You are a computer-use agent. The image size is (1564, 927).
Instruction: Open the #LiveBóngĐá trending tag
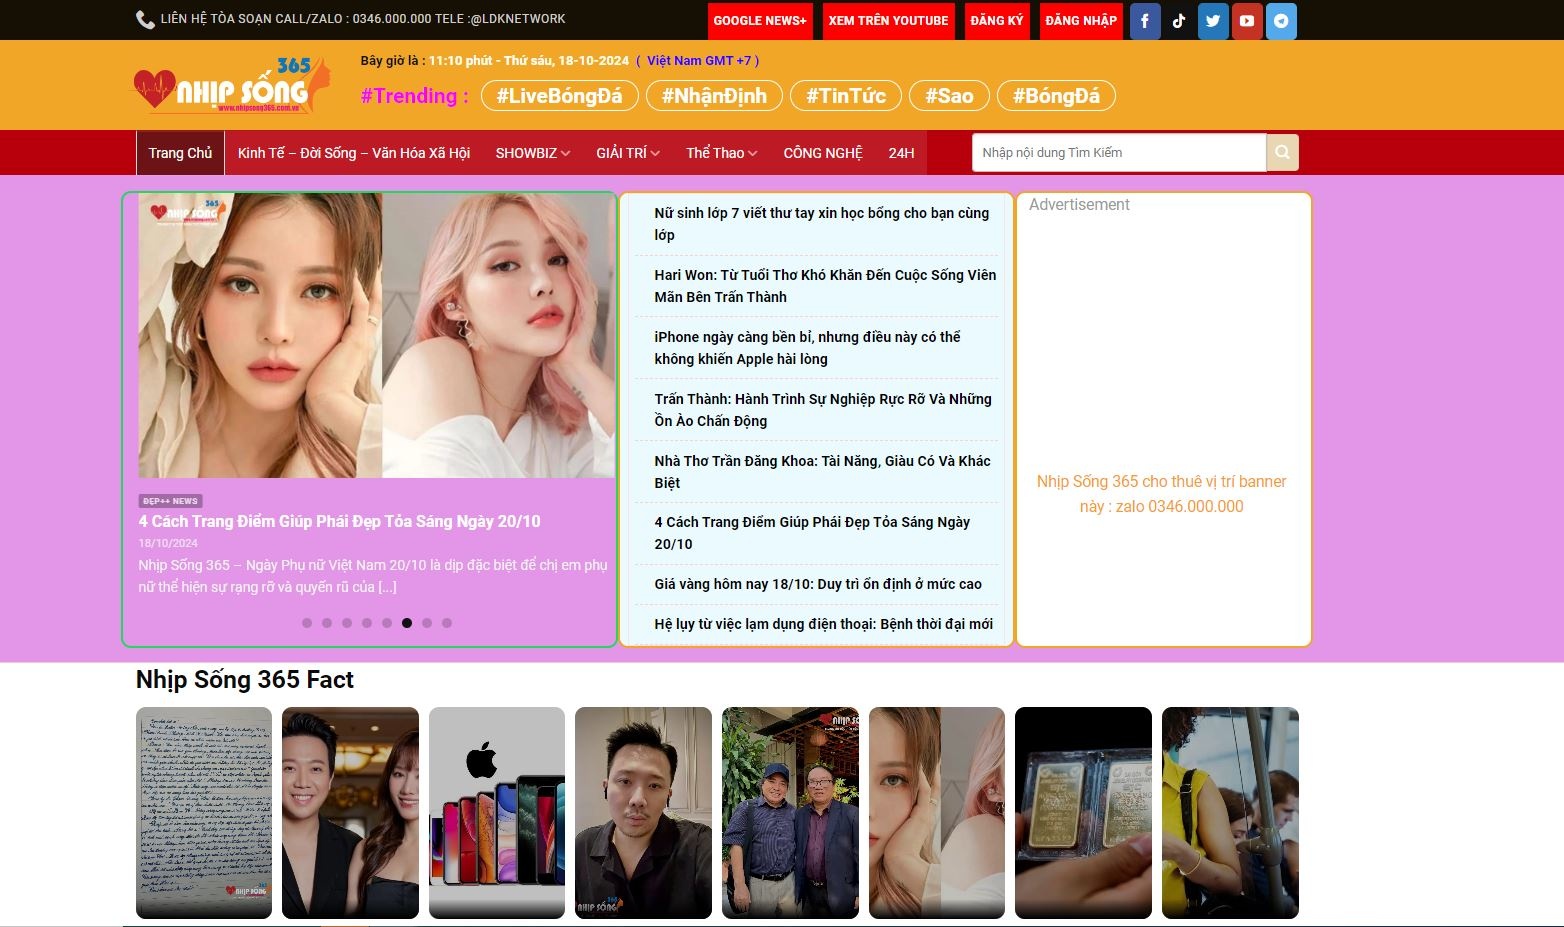click(559, 96)
